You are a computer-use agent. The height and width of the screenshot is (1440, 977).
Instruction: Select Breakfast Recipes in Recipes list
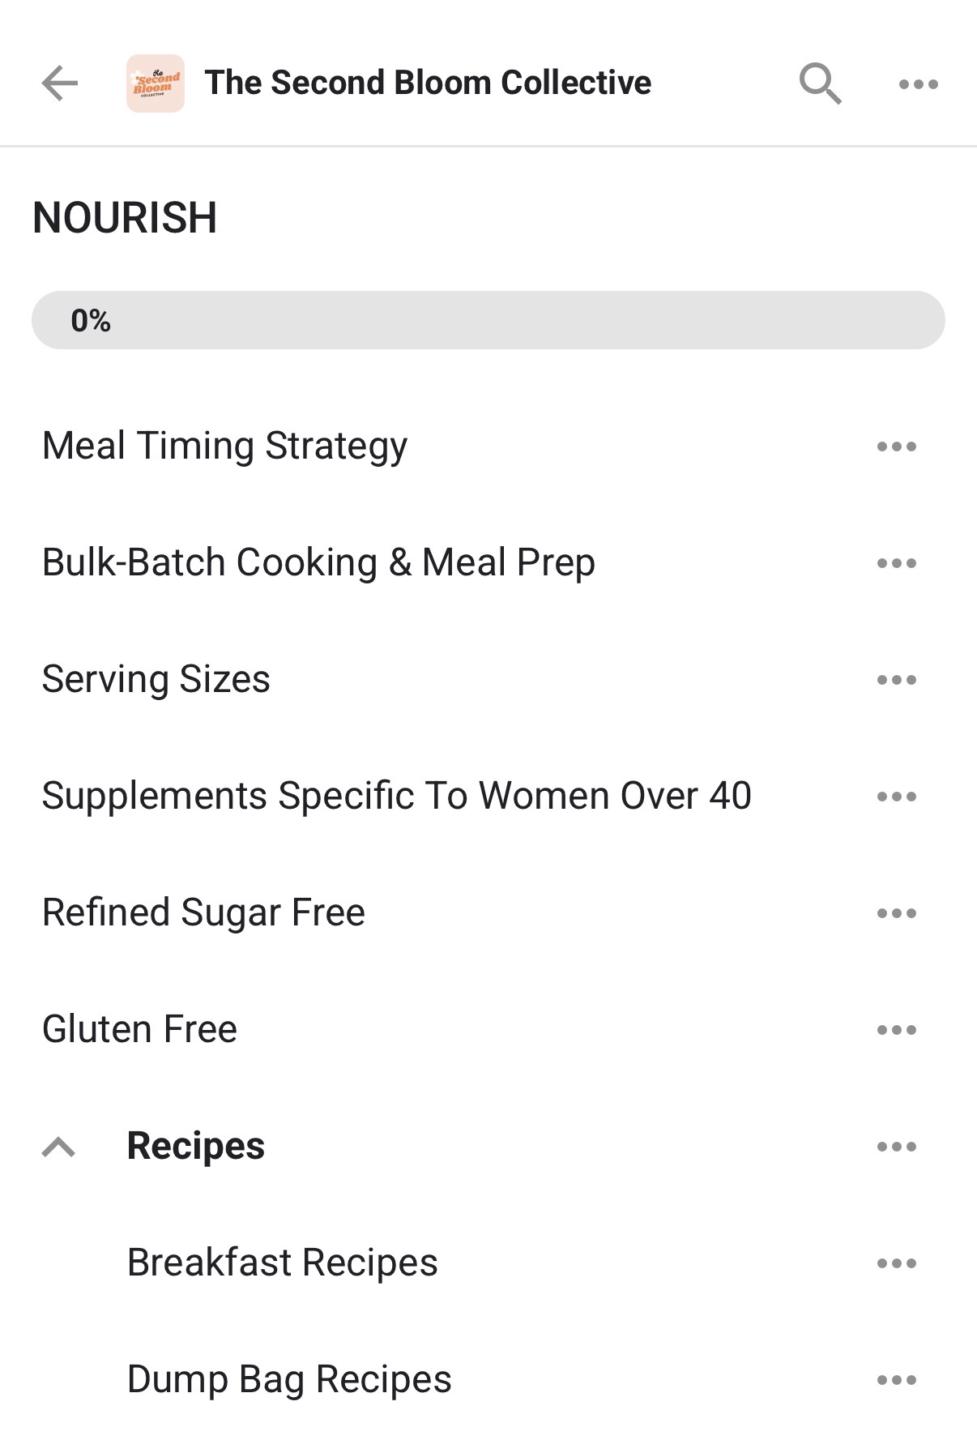pos(282,1263)
